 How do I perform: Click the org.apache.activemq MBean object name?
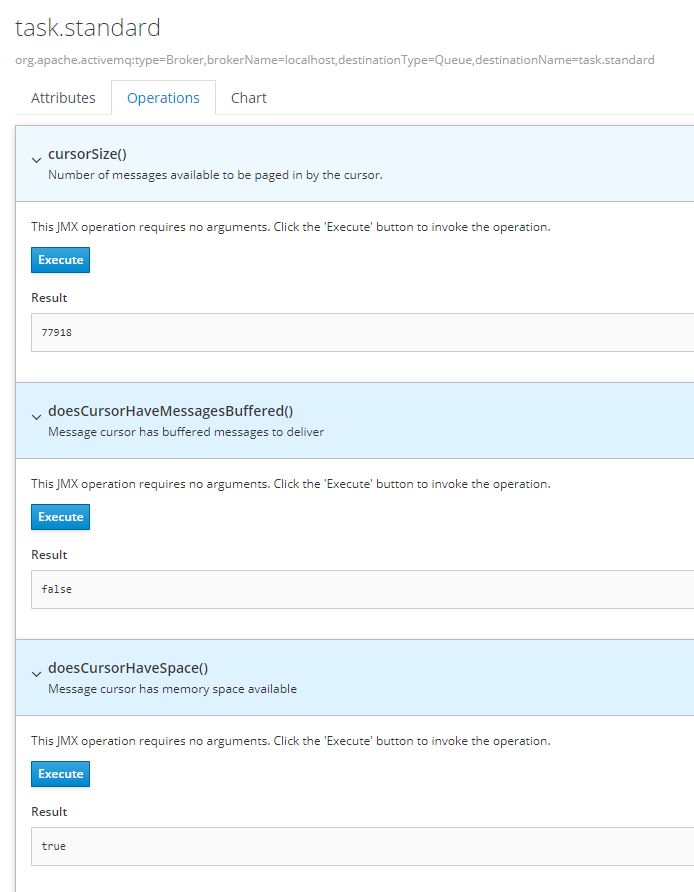click(x=334, y=60)
